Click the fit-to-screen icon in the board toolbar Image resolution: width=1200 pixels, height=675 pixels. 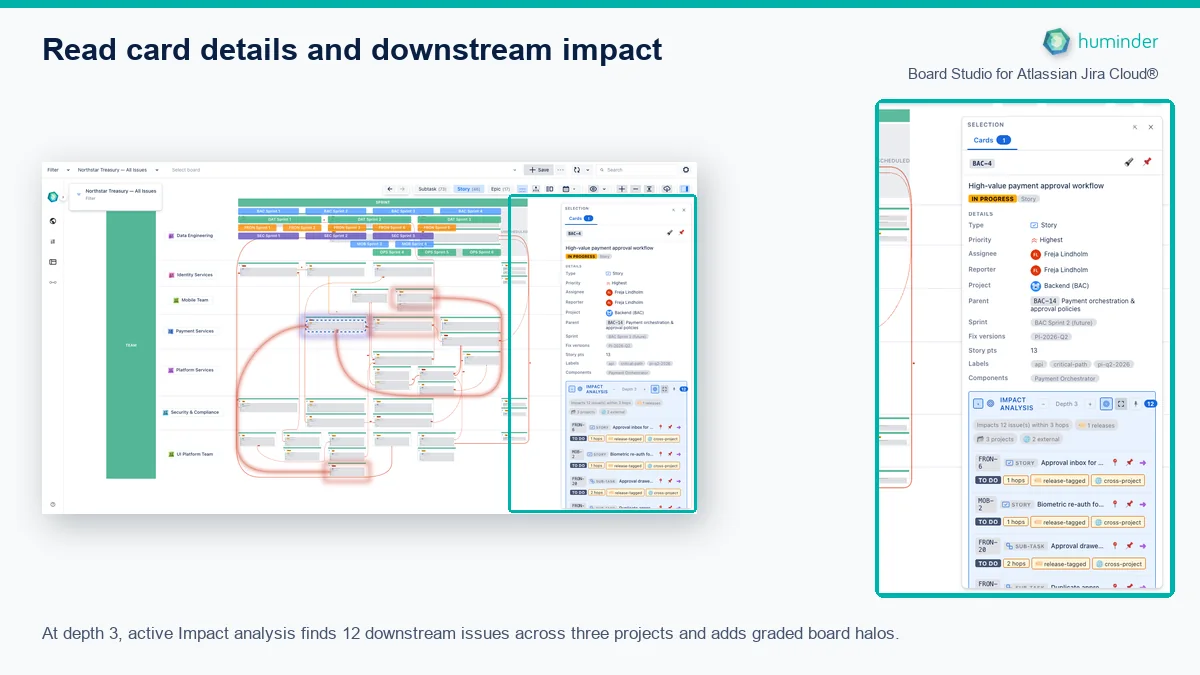pyautogui.click(x=649, y=189)
